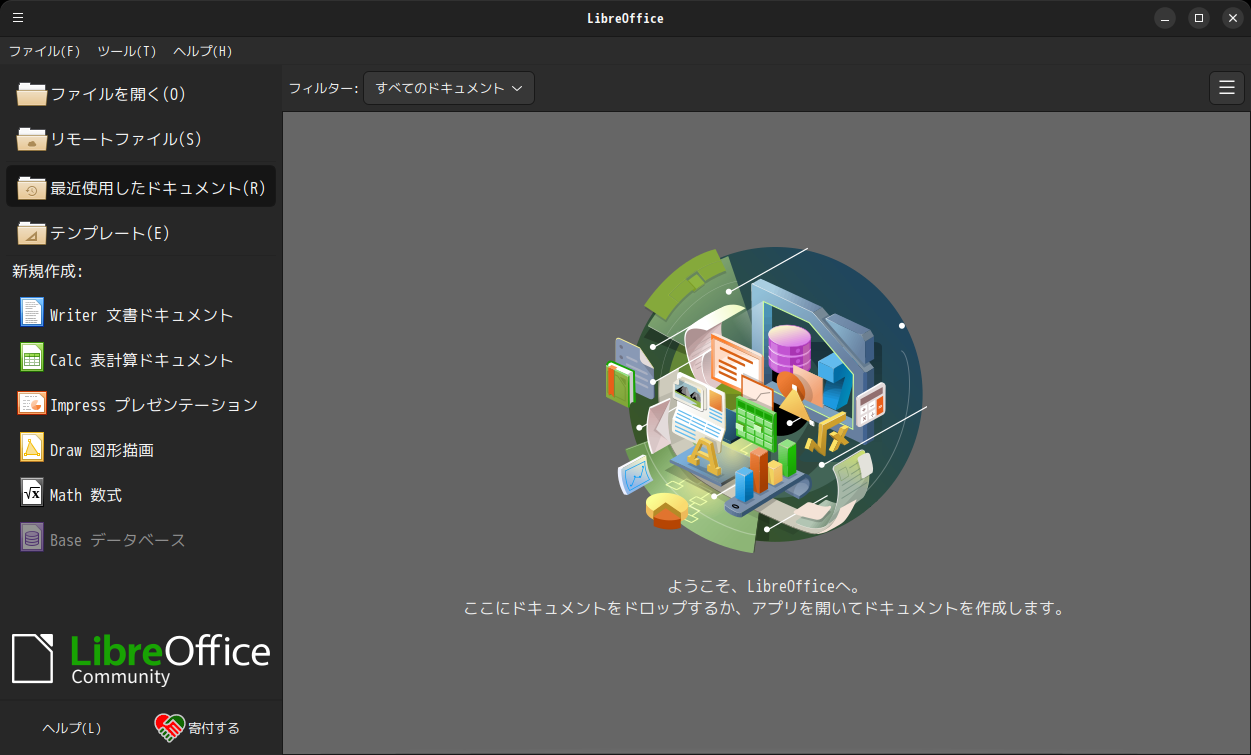This screenshot has width=1251, height=755.
Task: Click the Impress presentation icon
Action: (x=32, y=403)
